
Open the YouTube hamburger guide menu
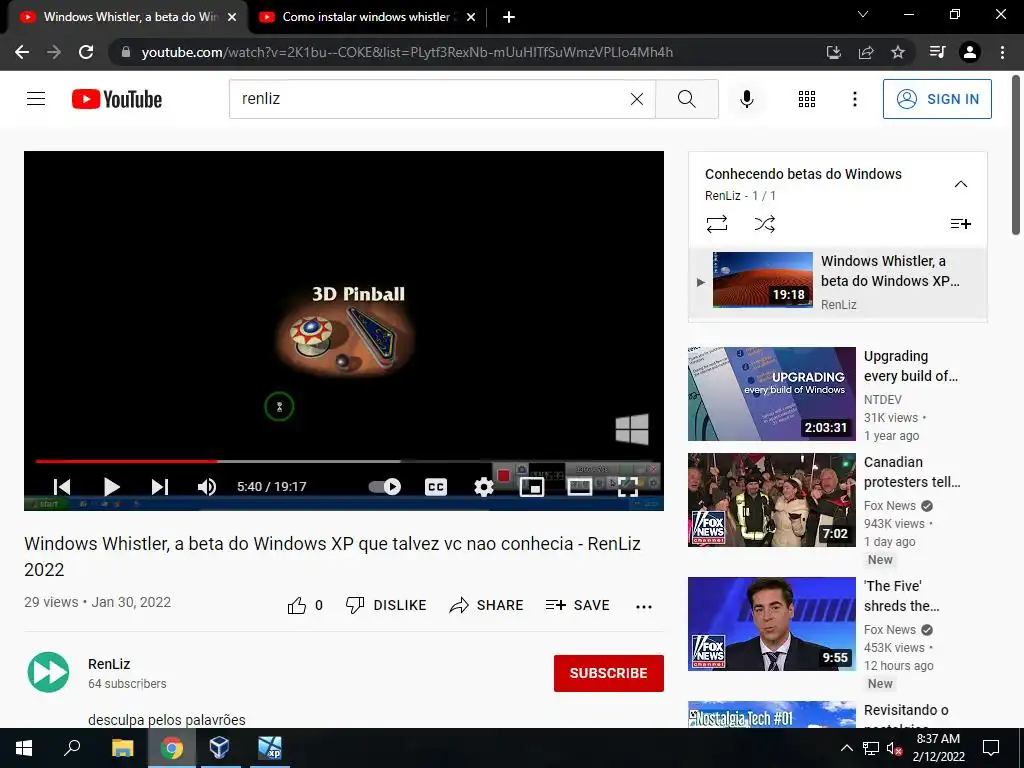coord(36,99)
